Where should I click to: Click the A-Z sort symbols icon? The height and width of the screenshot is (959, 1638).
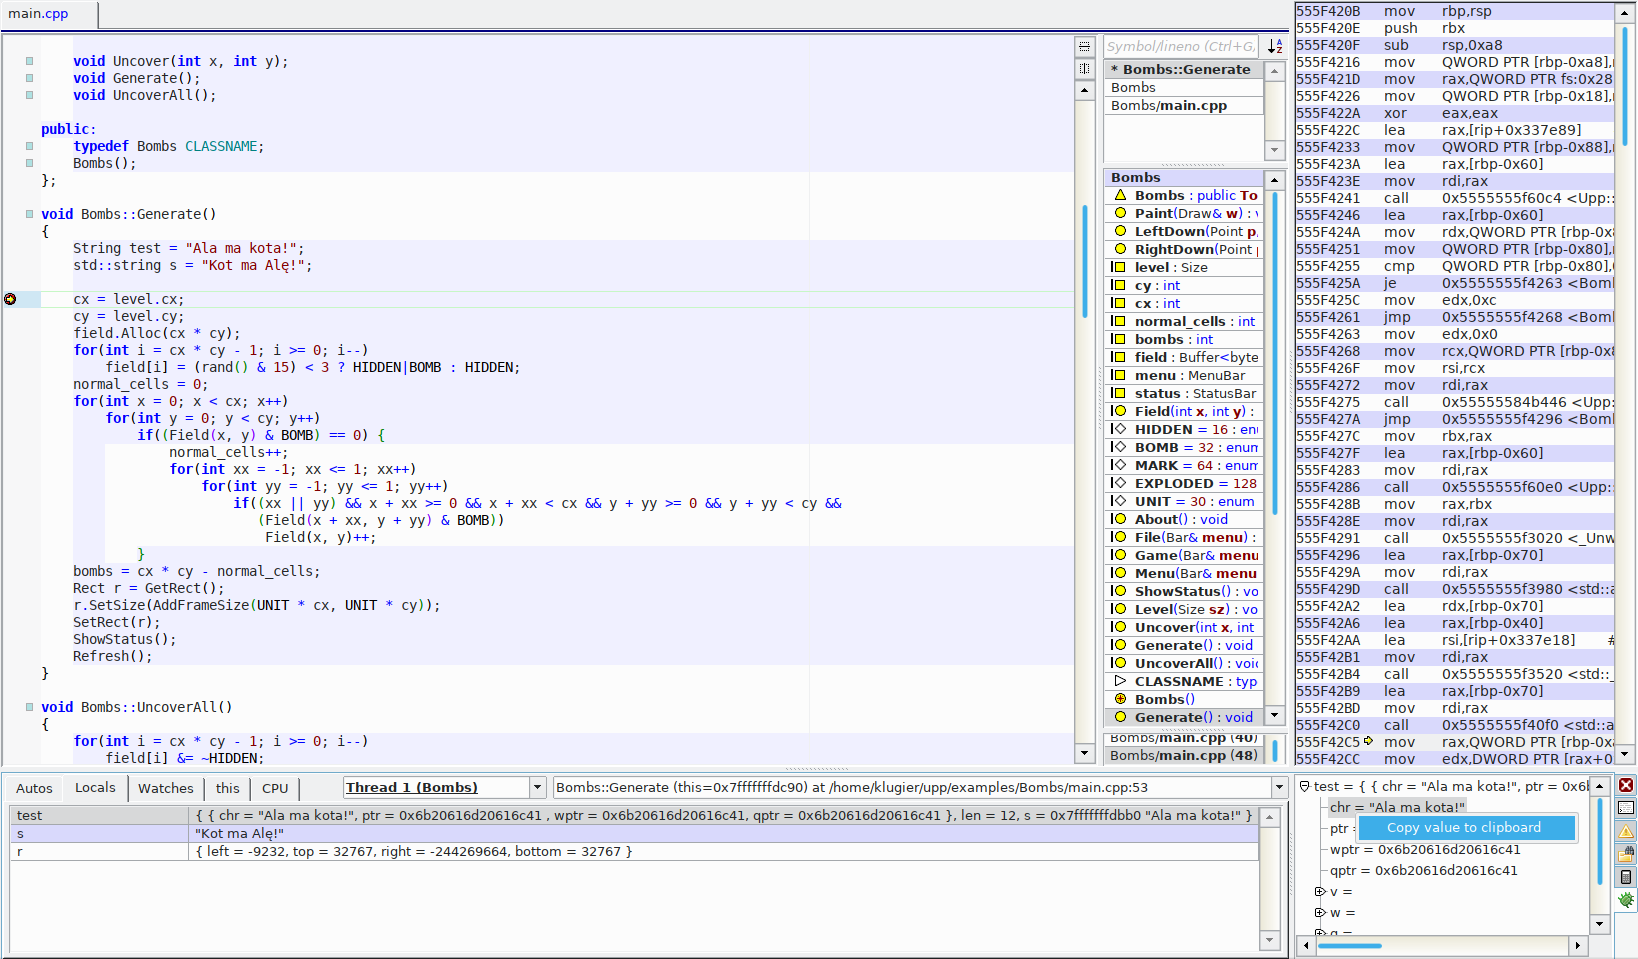pos(1275,46)
